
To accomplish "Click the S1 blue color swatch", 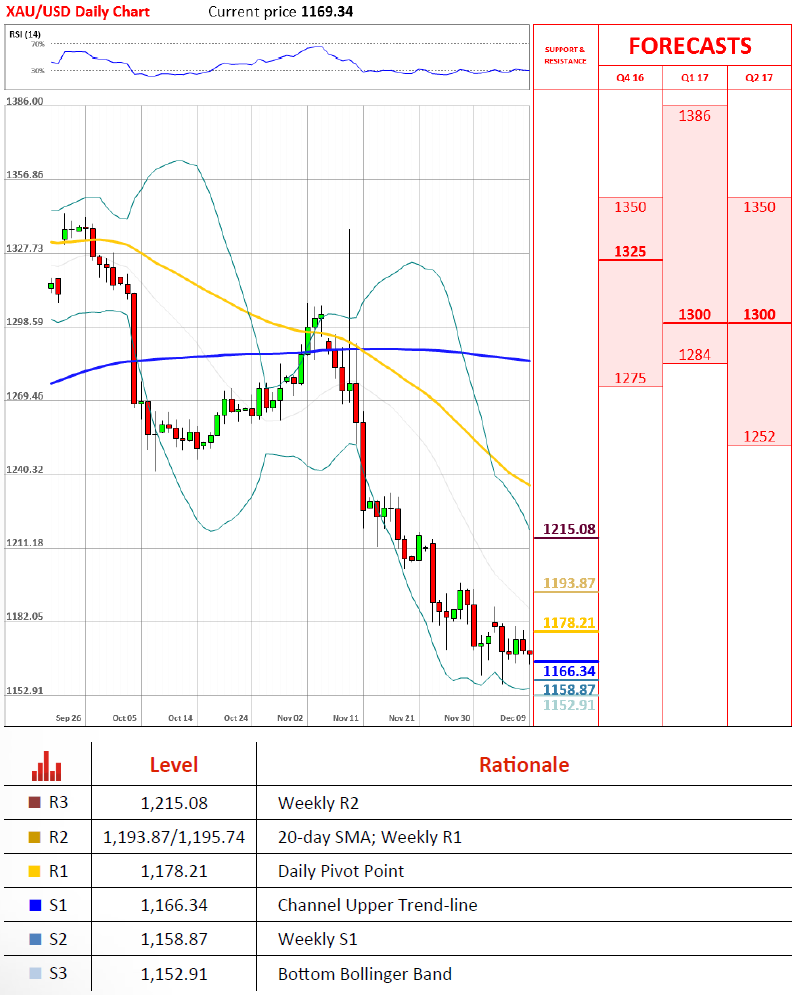I will pyautogui.click(x=35, y=905).
